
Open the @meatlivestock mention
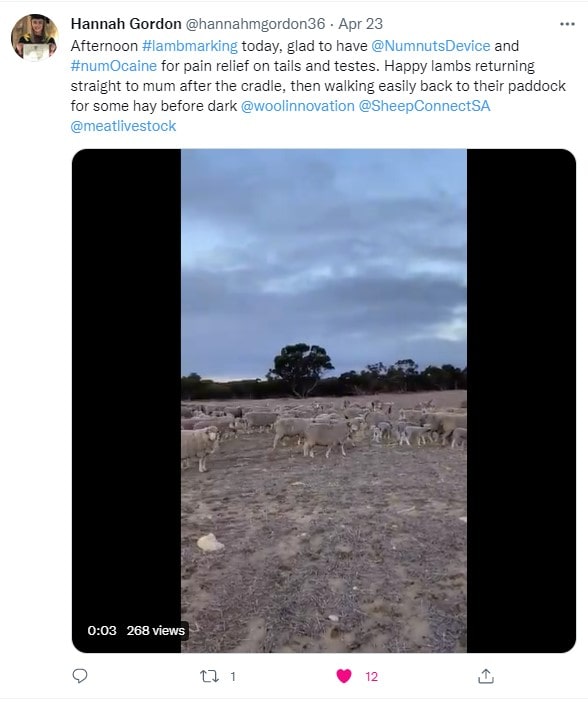tap(123, 126)
